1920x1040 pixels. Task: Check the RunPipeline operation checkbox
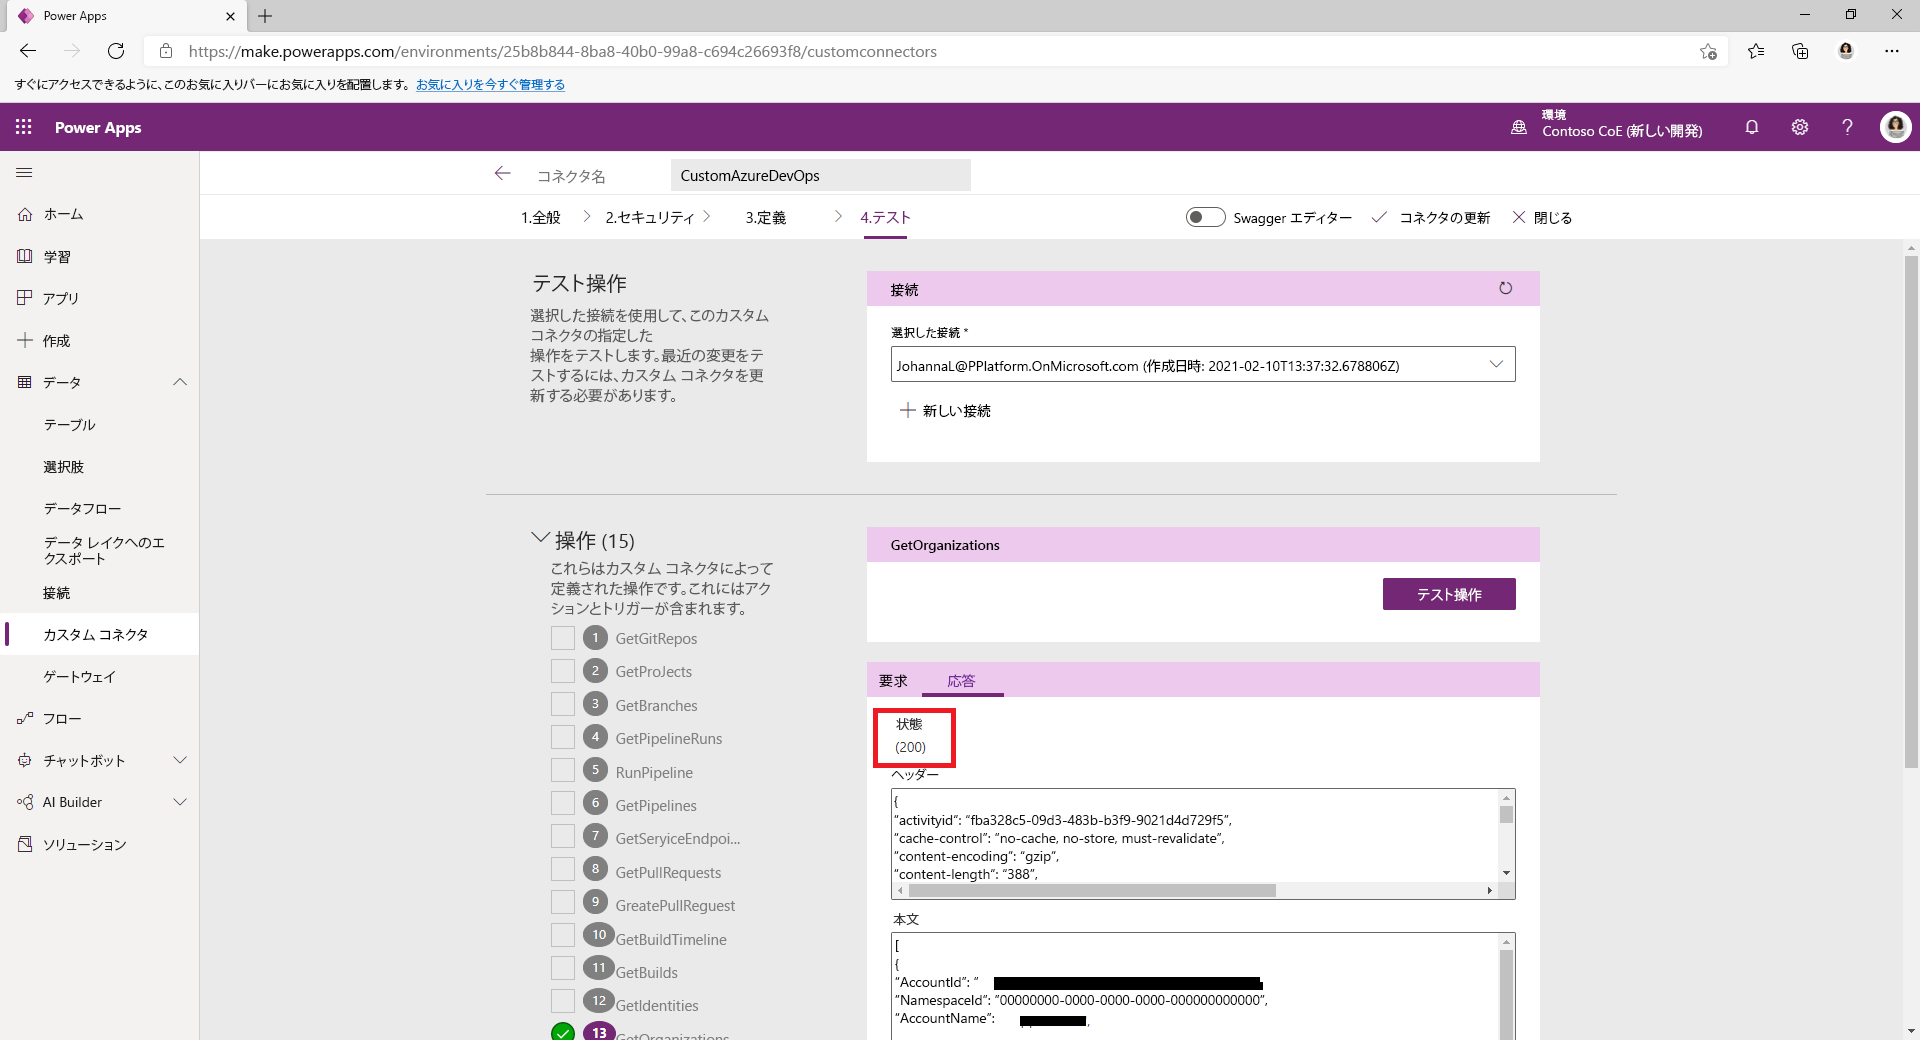click(x=563, y=770)
